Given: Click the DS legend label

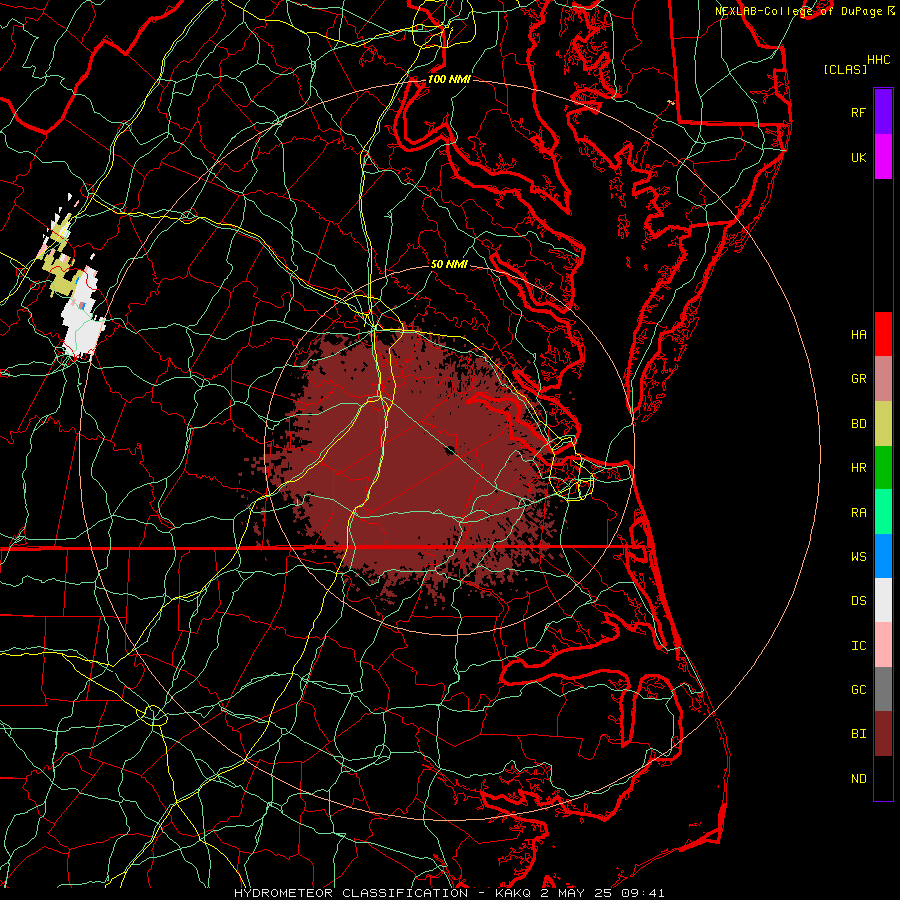Looking at the screenshot, I should pyautogui.click(x=858, y=601).
